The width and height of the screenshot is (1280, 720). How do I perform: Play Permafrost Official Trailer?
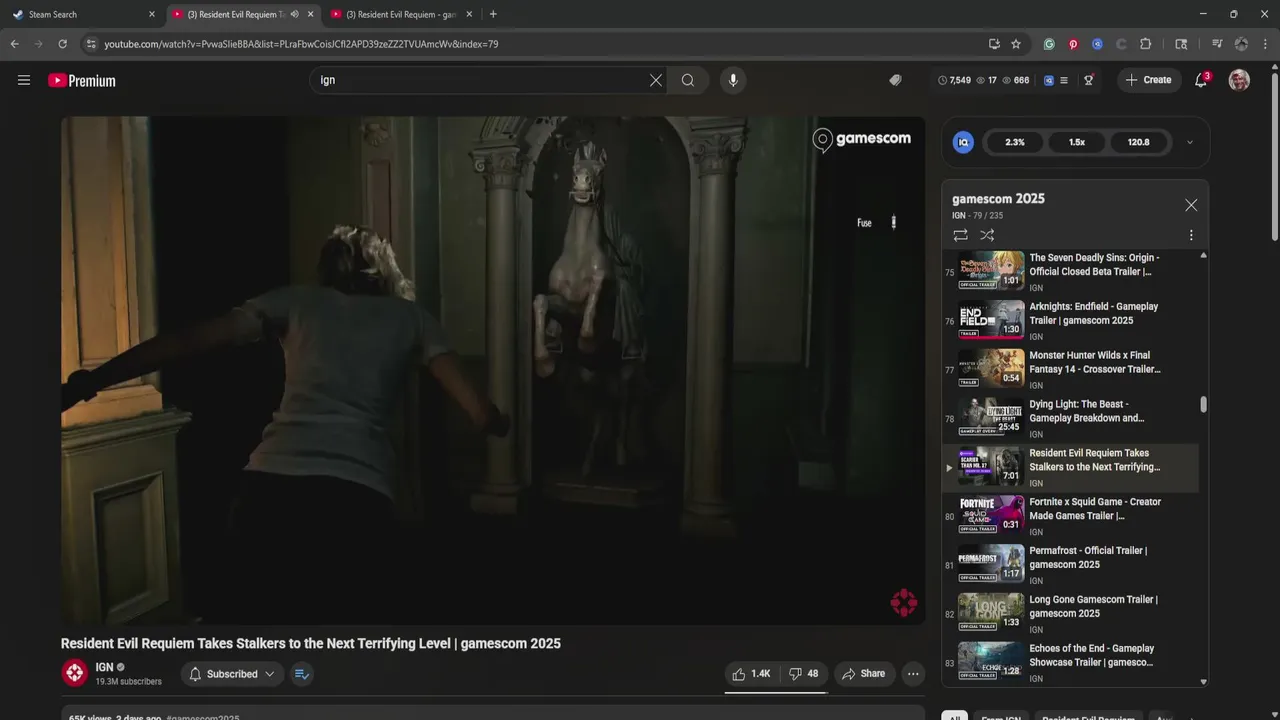[x=1070, y=564]
